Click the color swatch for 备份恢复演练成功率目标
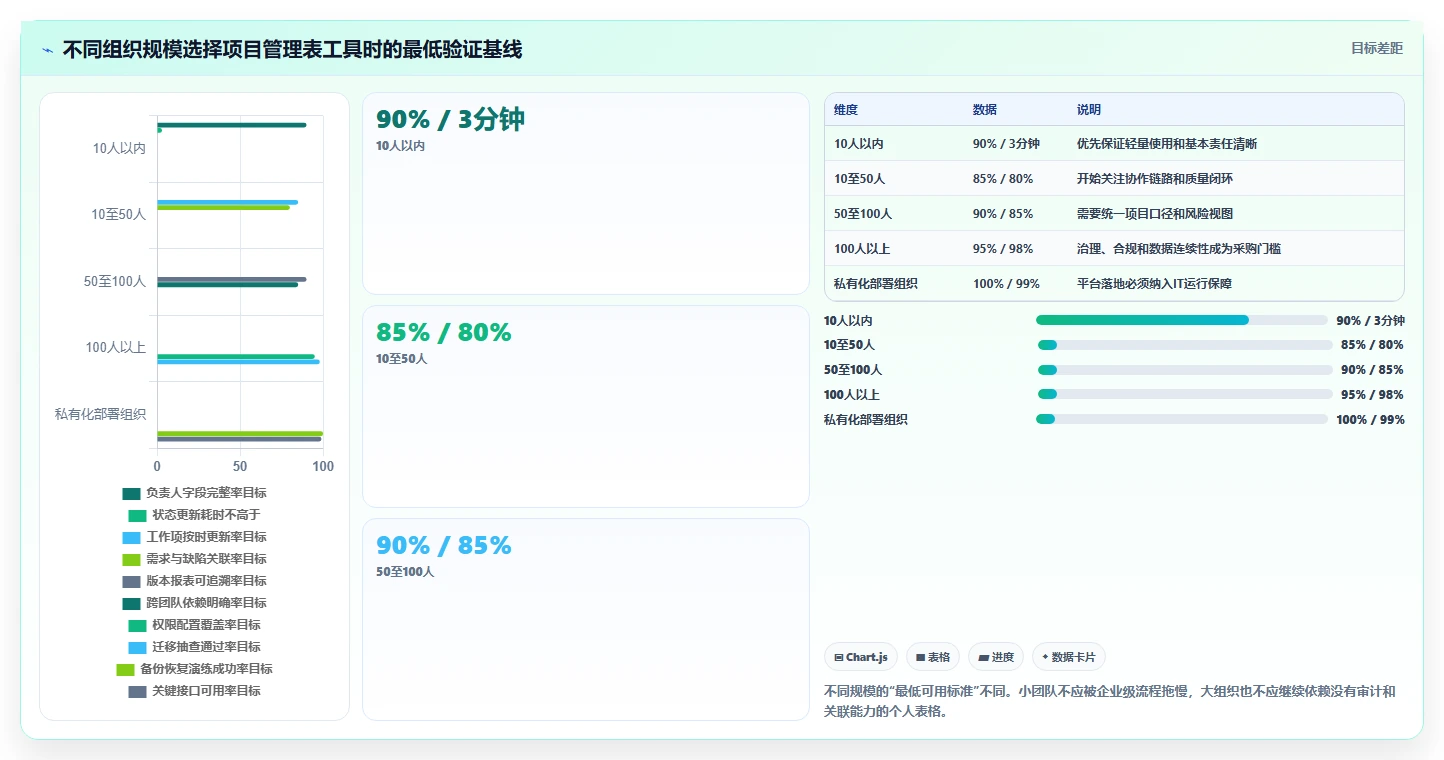The height and width of the screenshot is (760, 1444). point(125,669)
